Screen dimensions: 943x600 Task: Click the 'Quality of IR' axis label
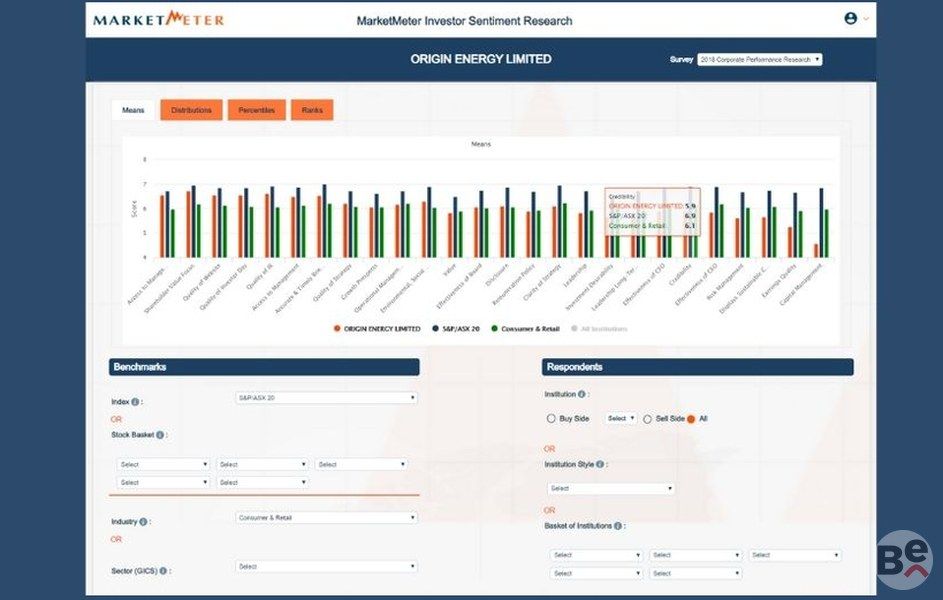[x=260, y=277]
